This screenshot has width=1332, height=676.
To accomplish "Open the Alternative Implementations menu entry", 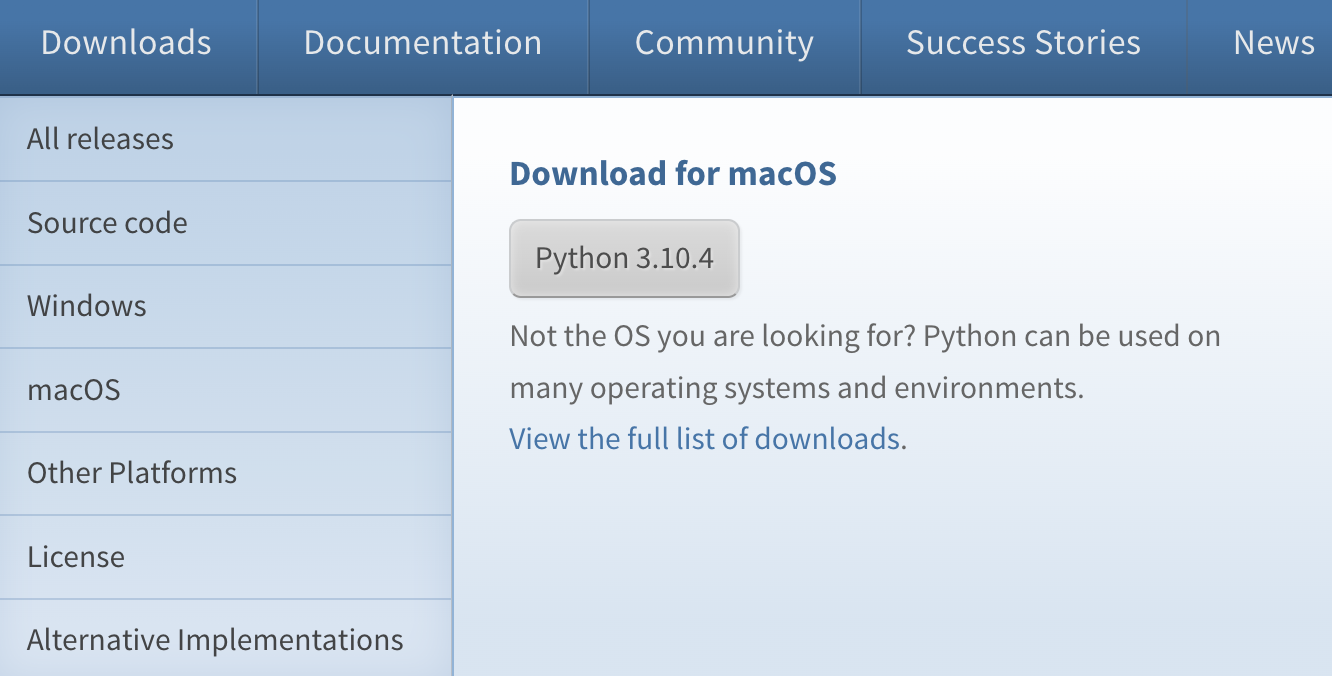I will coord(215,640).
